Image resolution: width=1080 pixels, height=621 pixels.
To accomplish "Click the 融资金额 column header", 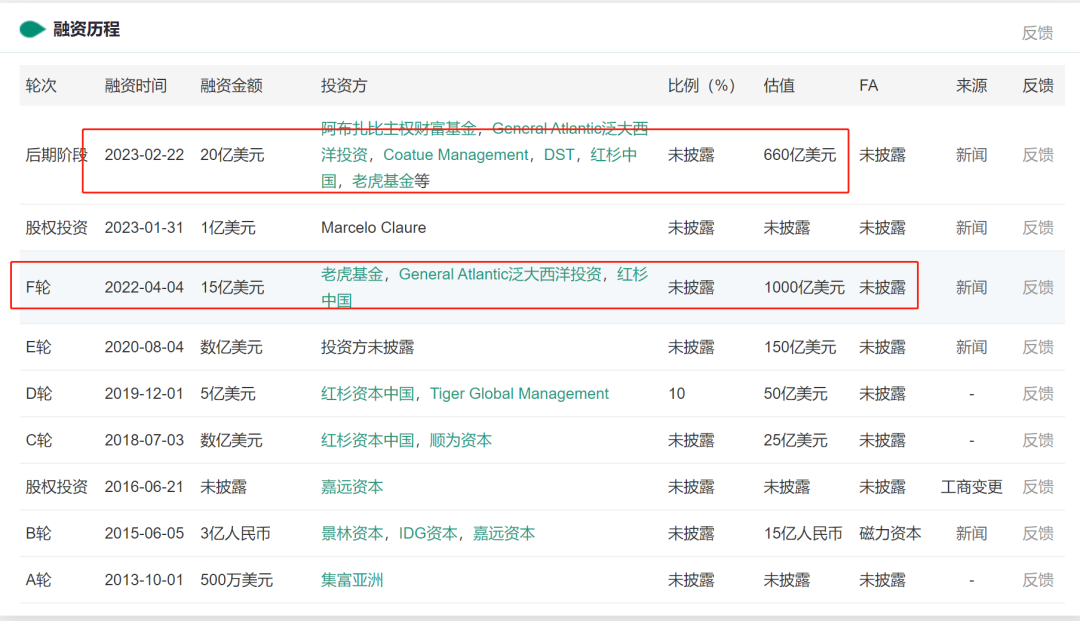I will pyautogui.click(x=231, y=85).
